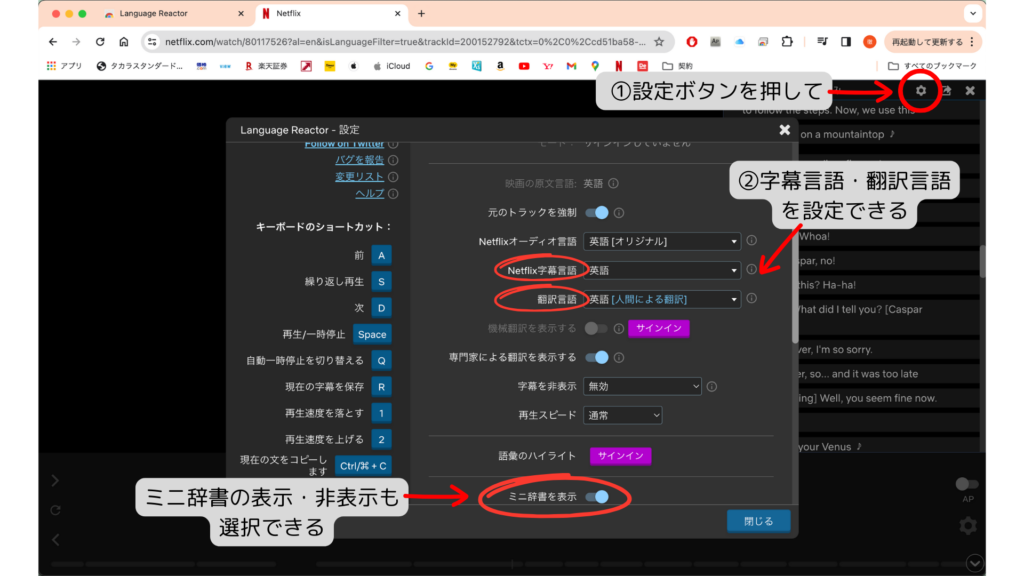Close the settings dialog with X icon
Screen dimensions: 1024x576
[x=784, y=130]
